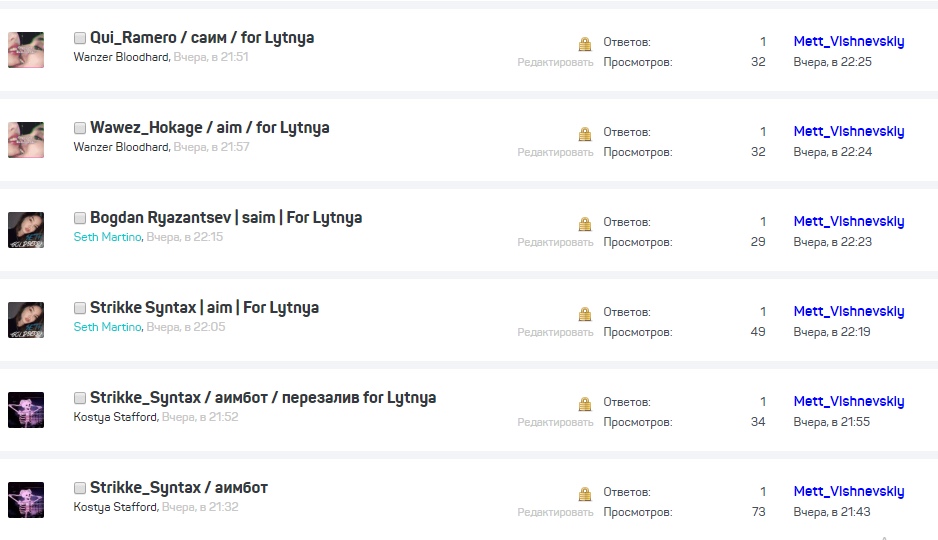Click lock icon on Qui_Ramero thread
The height and width of the screenshot is (540, 938).
(585, 44)
